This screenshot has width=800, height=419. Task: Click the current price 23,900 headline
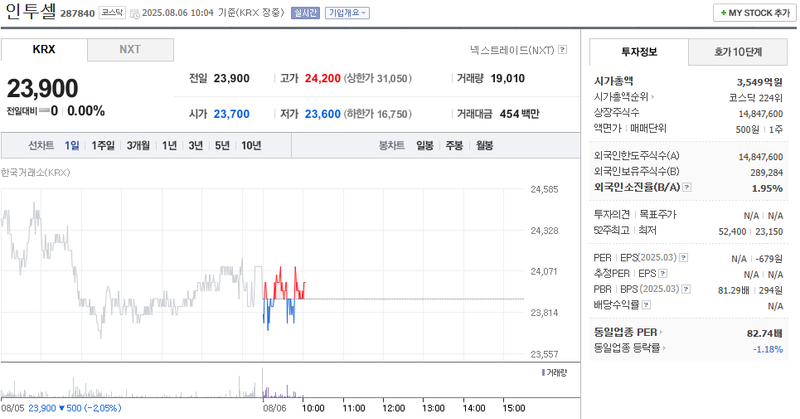pos(42,88)
